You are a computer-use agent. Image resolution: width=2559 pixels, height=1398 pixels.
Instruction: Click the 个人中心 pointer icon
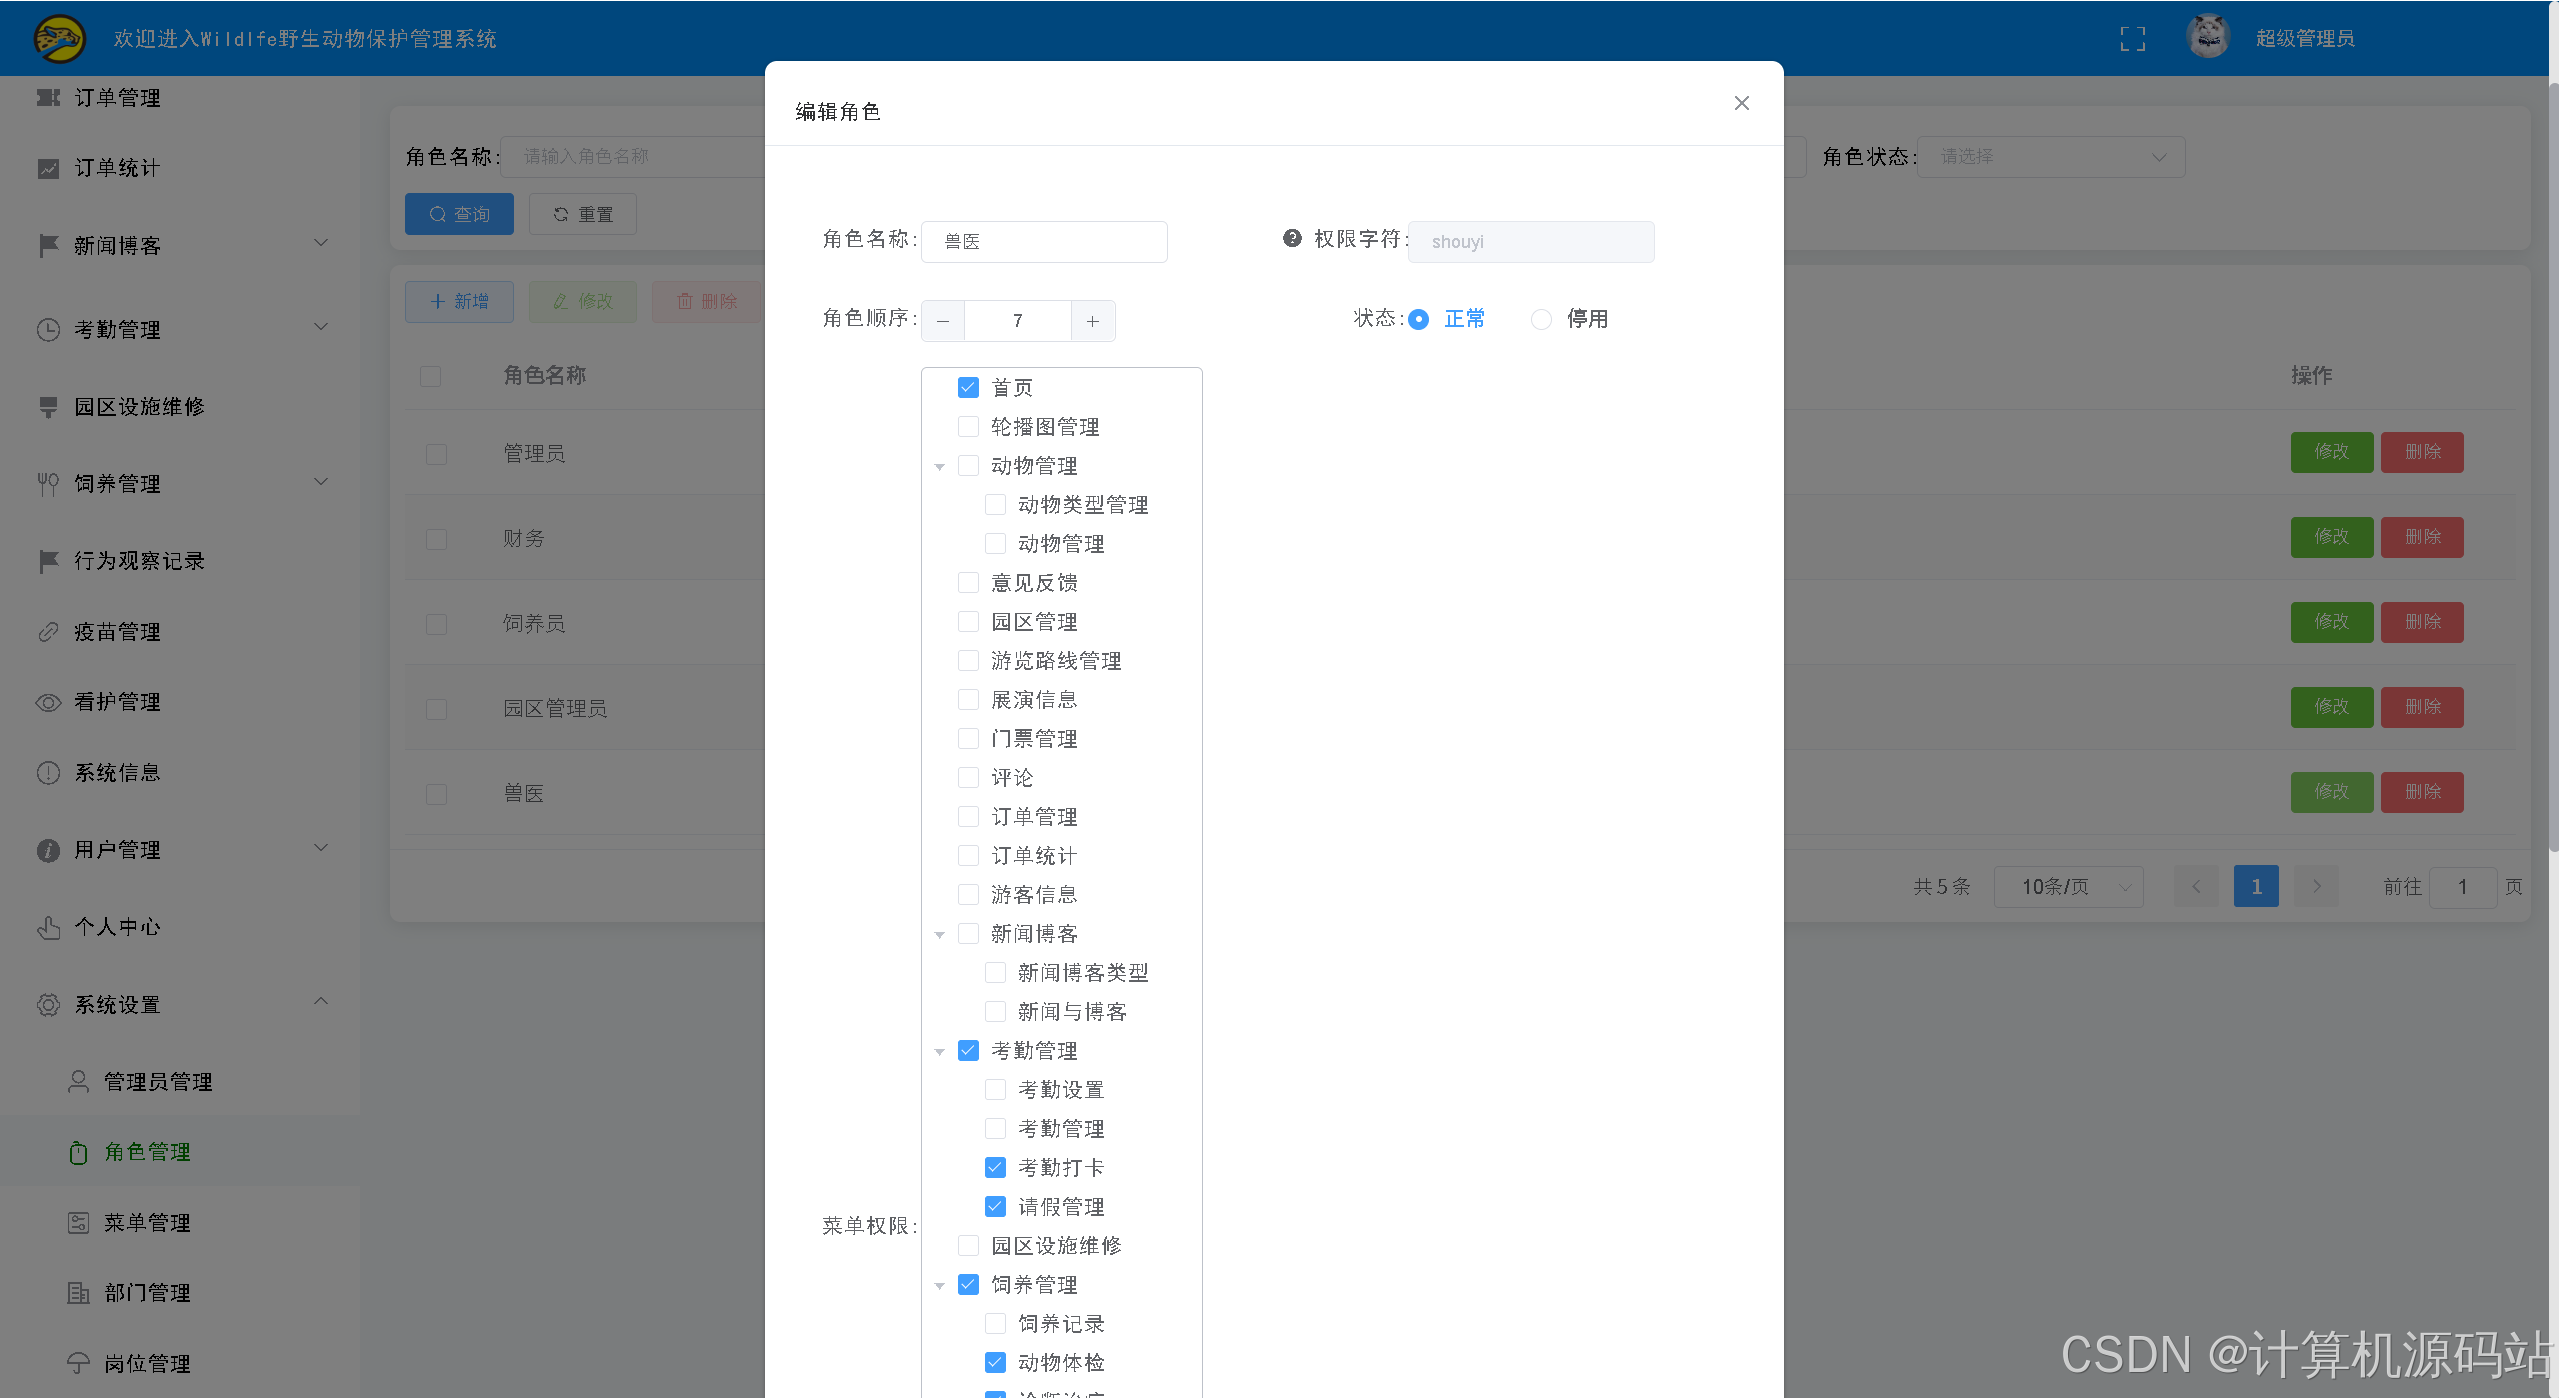[48, 927]
